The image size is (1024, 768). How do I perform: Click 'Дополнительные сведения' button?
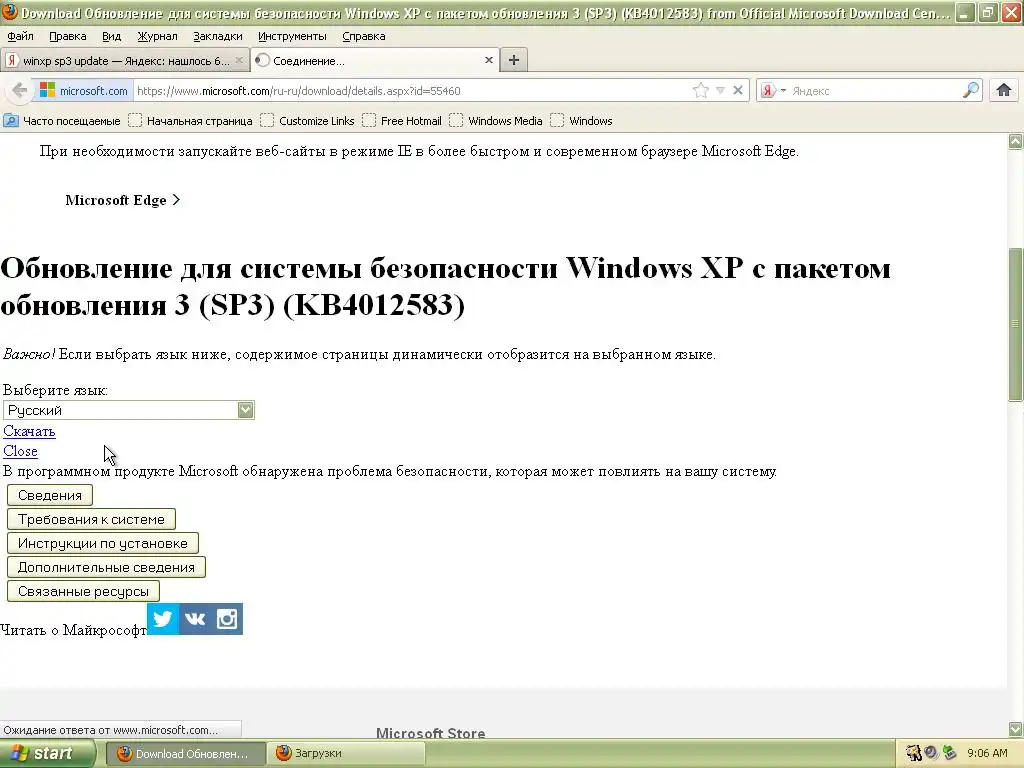pos(106,567)
